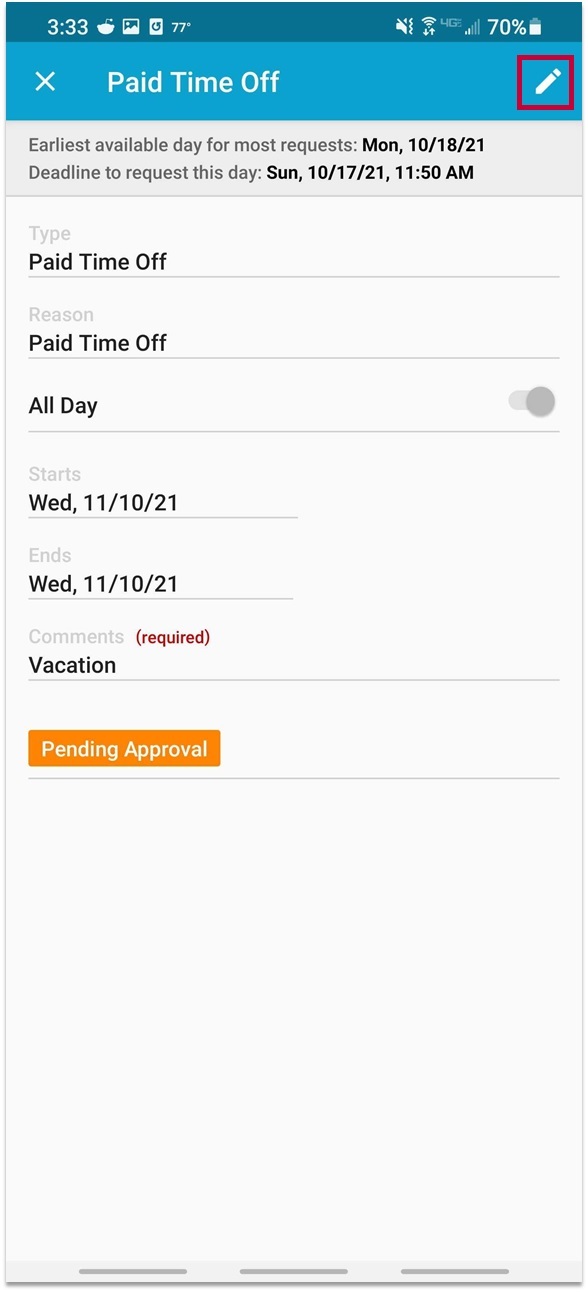Tap the first notification icon beside clock
The image size is (588, 1292).
106,27
